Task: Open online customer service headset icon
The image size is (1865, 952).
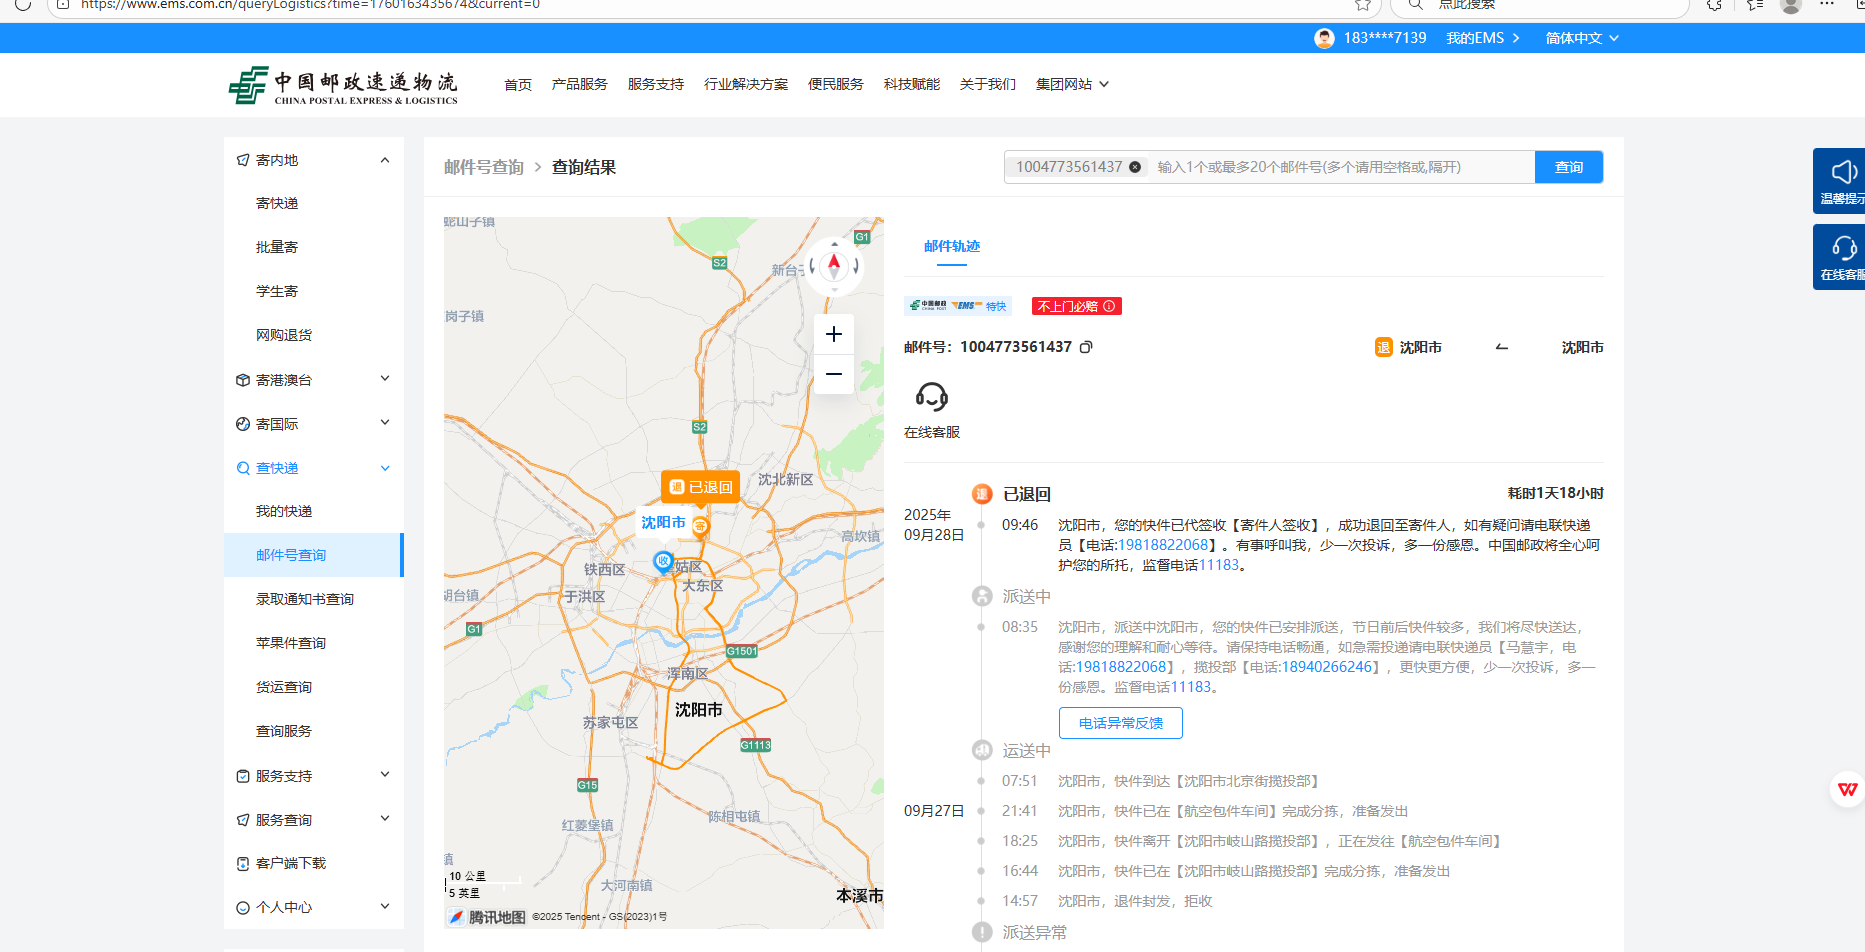Action: (931, 398)
